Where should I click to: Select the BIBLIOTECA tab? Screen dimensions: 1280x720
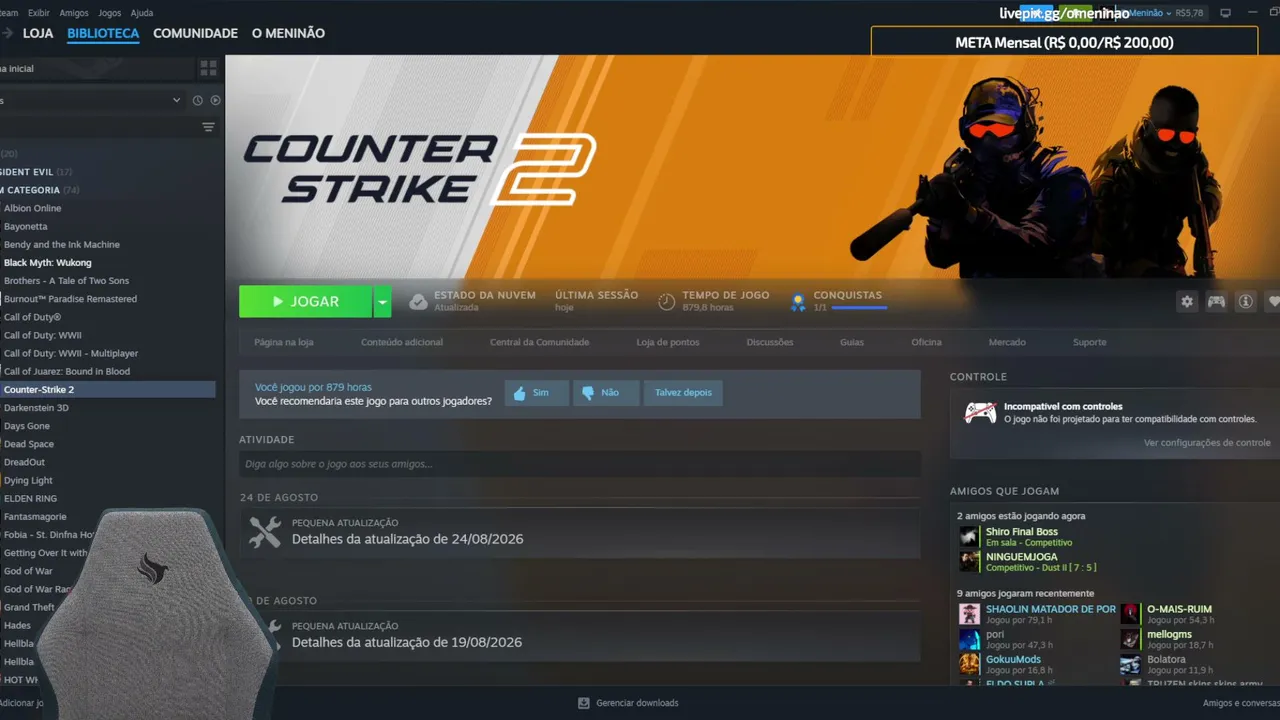pos(103,33)
